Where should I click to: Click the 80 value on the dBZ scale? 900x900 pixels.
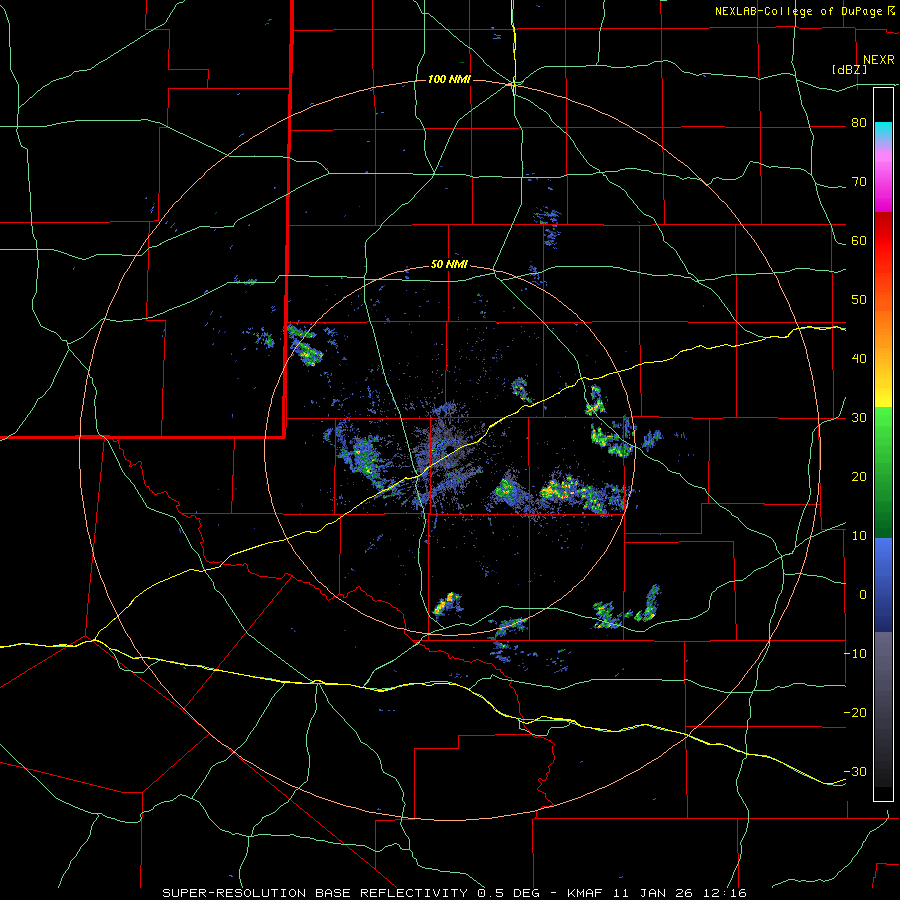click(859, 123)
